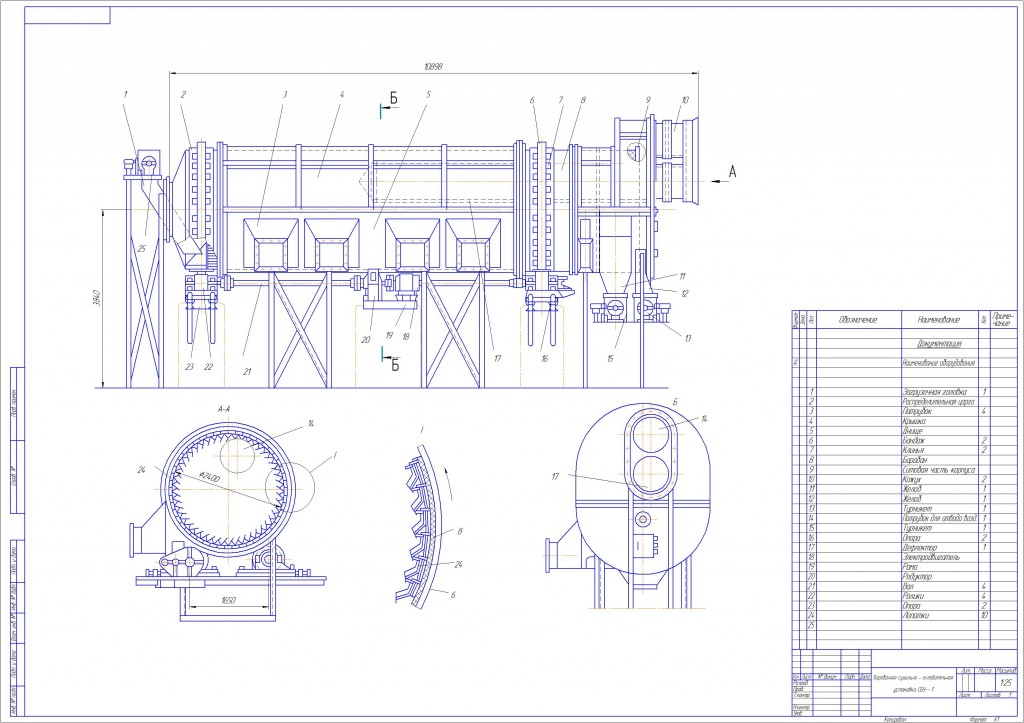Image resolution: width=1024 pixels, height=723 pixels.
Task: Click the 'Патрубок' entry in row 3
Action: point(917,412)
